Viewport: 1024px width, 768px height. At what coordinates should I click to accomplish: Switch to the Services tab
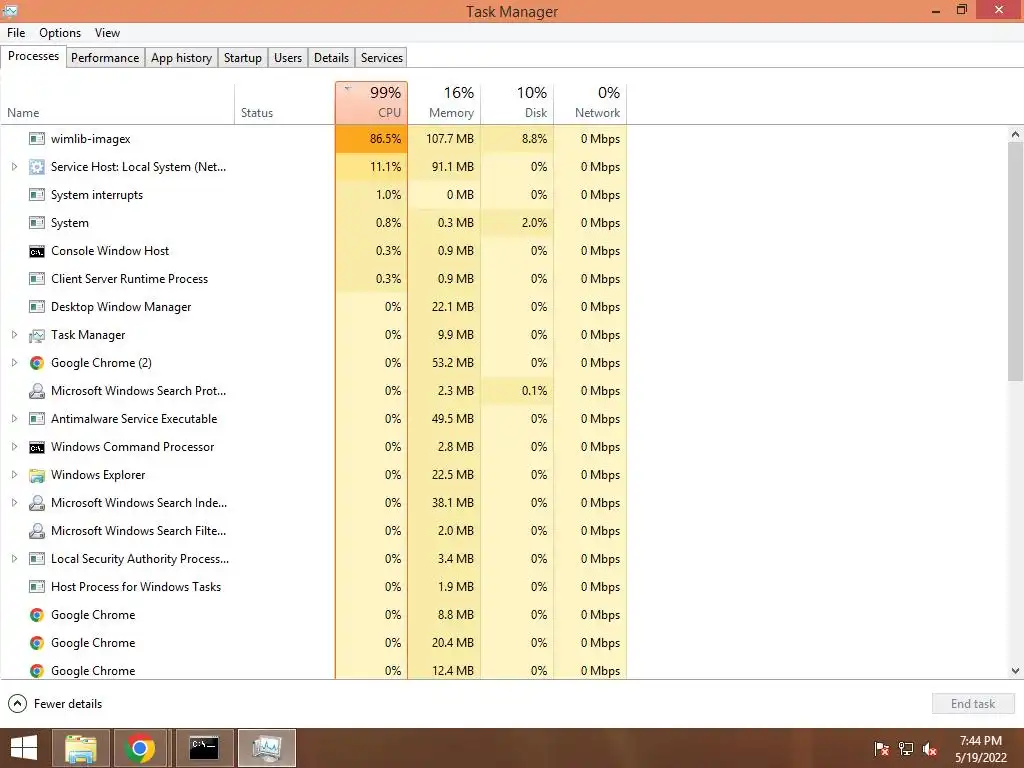382,57
